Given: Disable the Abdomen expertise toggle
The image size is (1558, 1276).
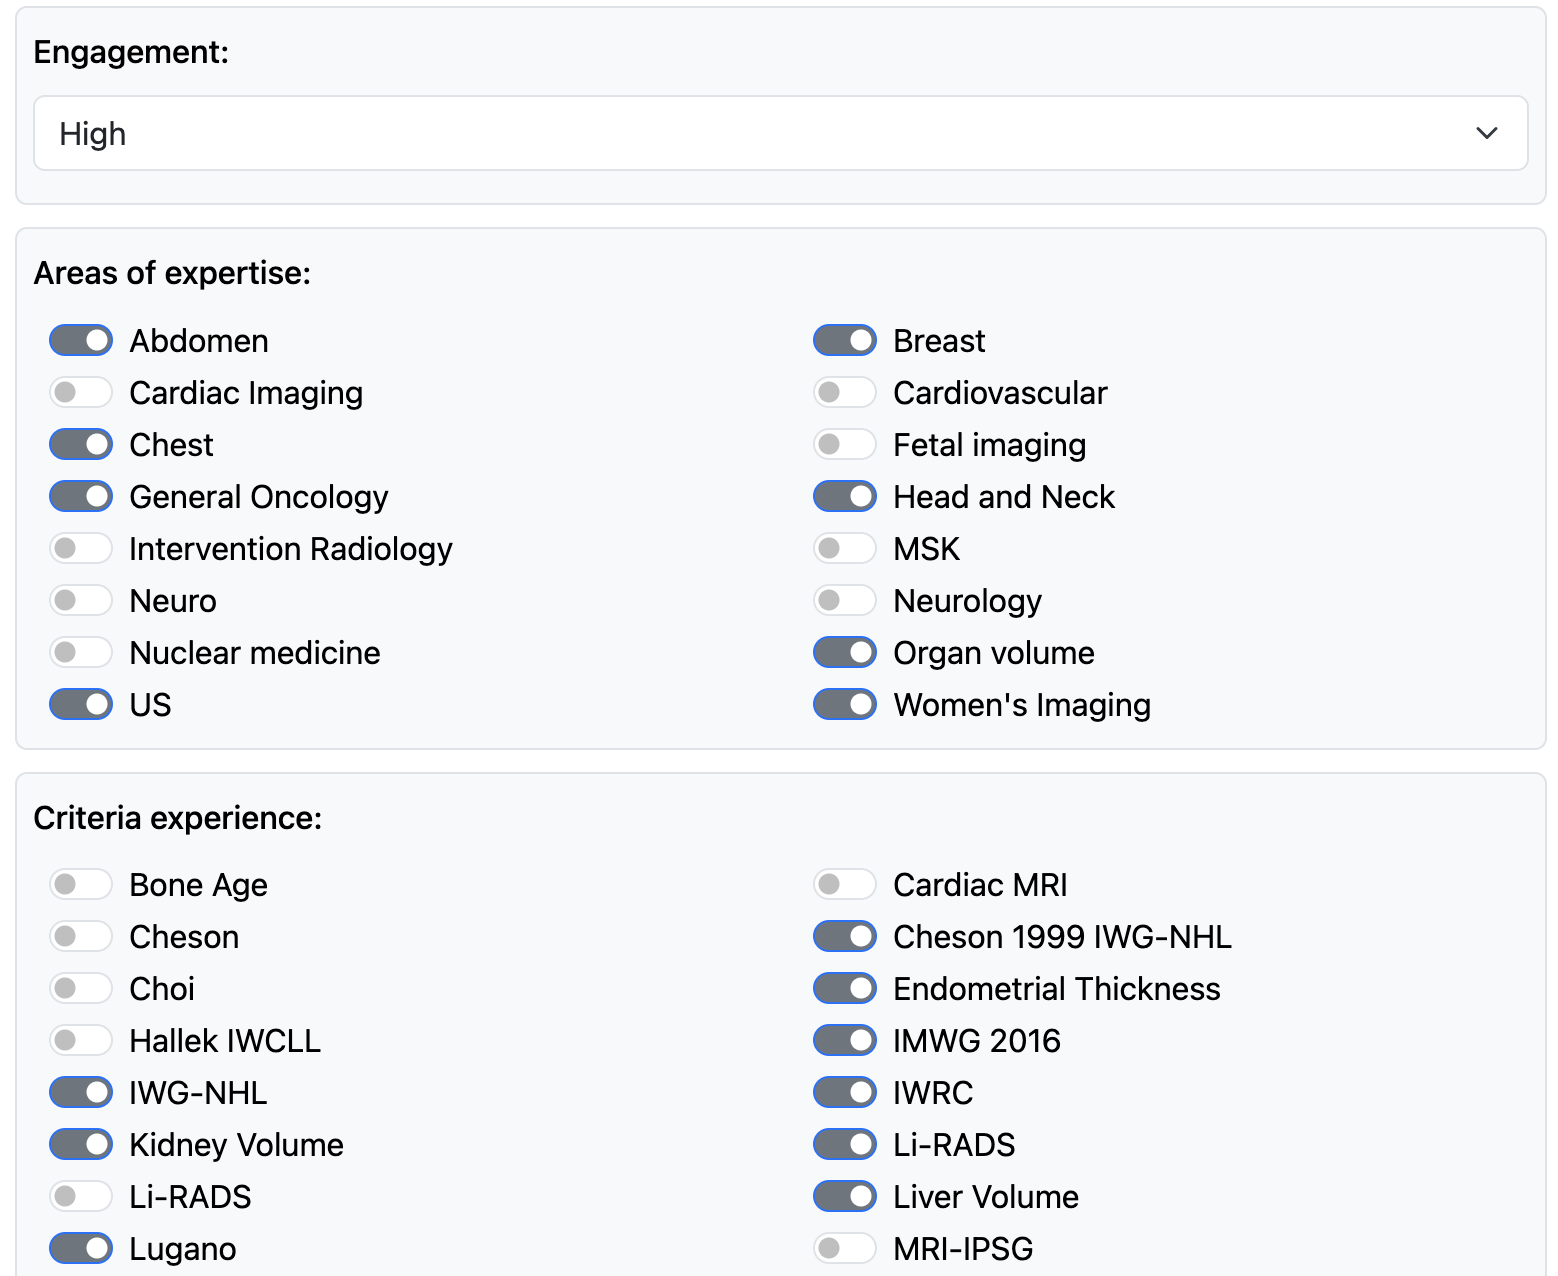Looking at the screenshot, I should click(x=81, y=340).
